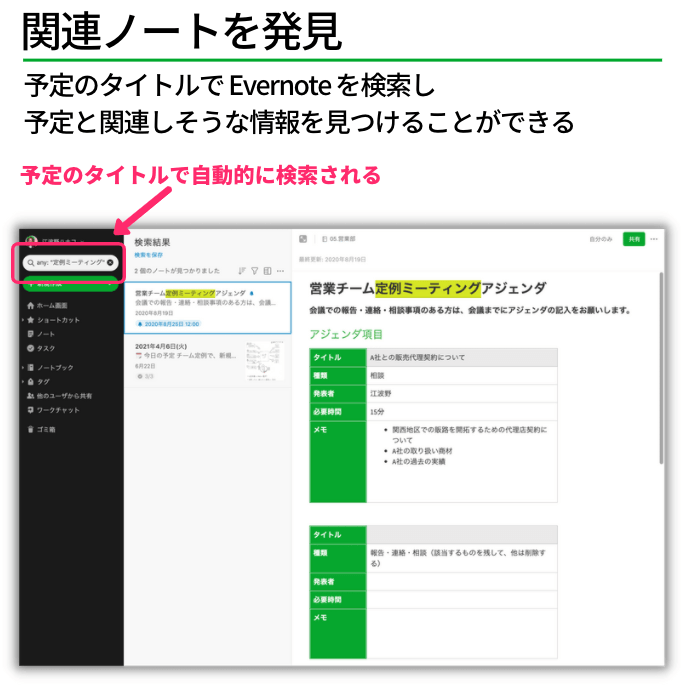Select the 2021年4月6日(火) note card

coord(208,361)
